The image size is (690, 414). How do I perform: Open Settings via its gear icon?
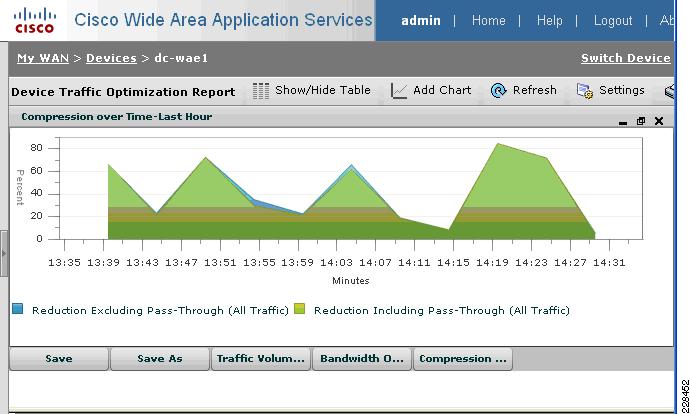(x=585, y=91)
